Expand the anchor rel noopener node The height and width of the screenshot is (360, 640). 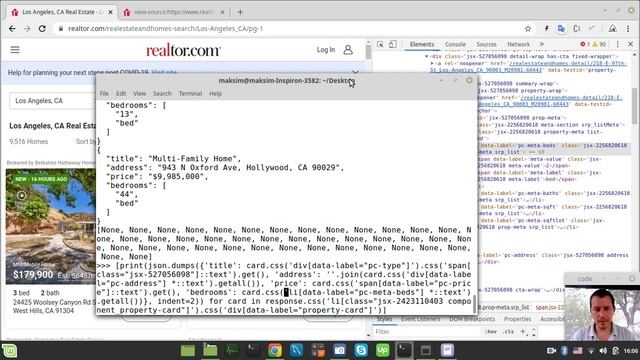(432, 63)
